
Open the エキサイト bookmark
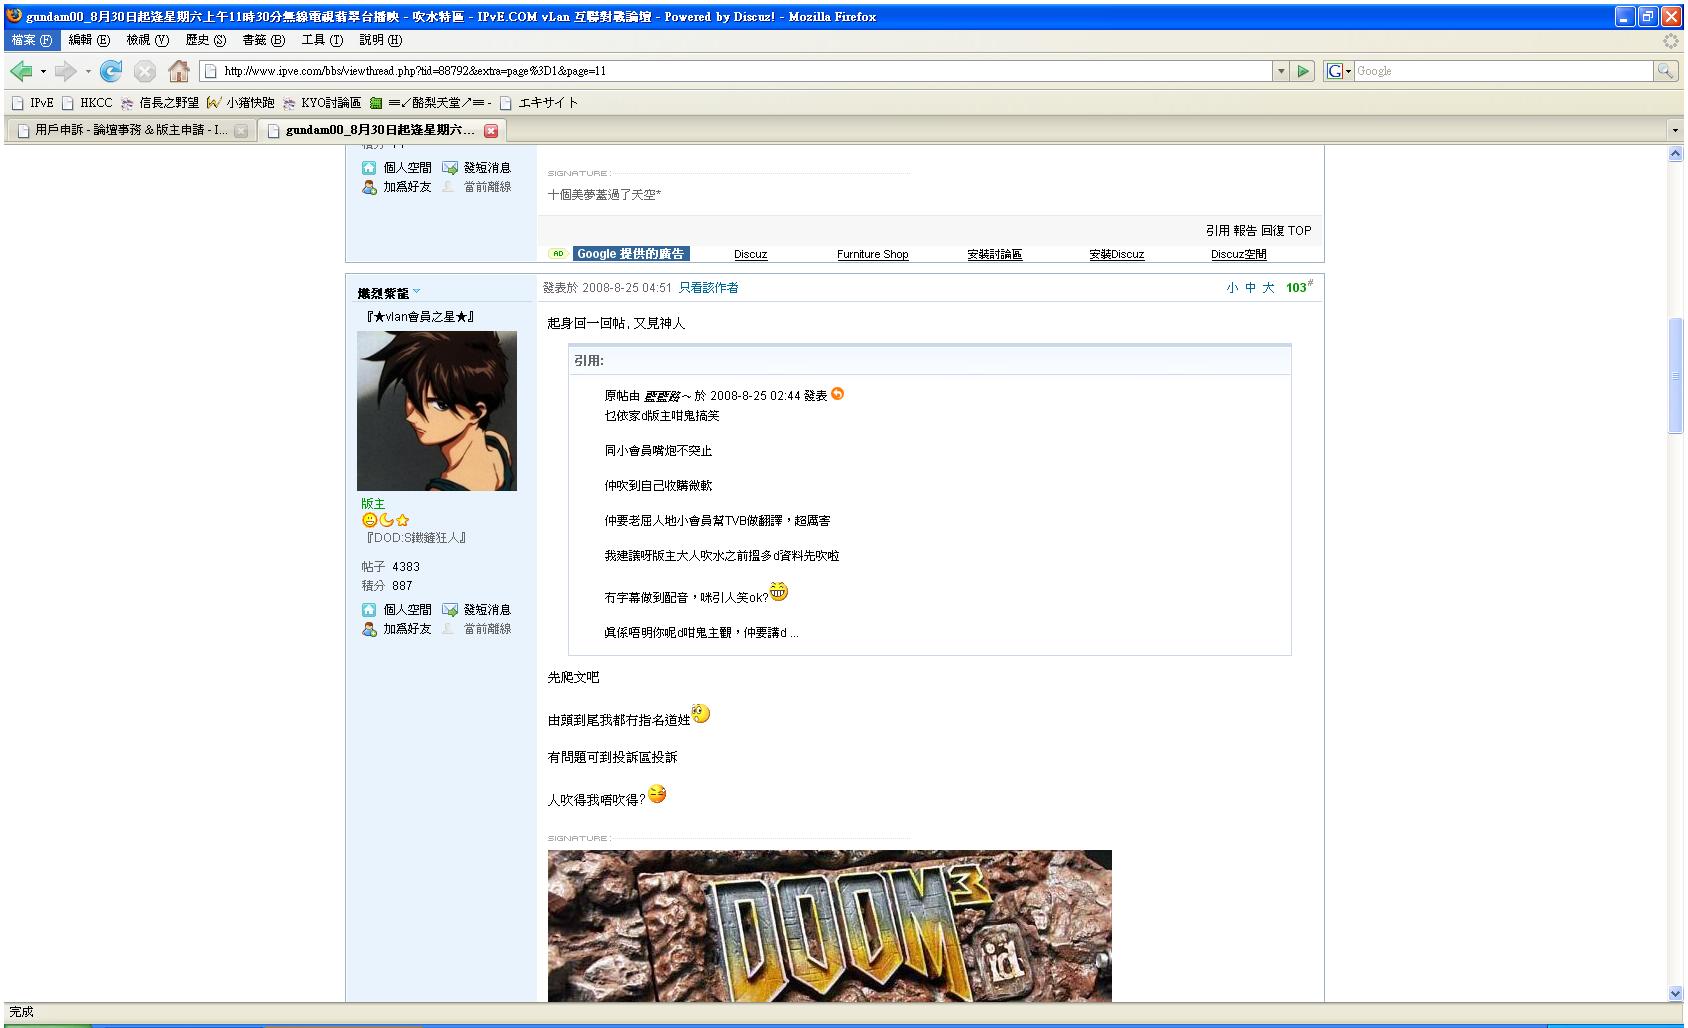tap(538, 102)
